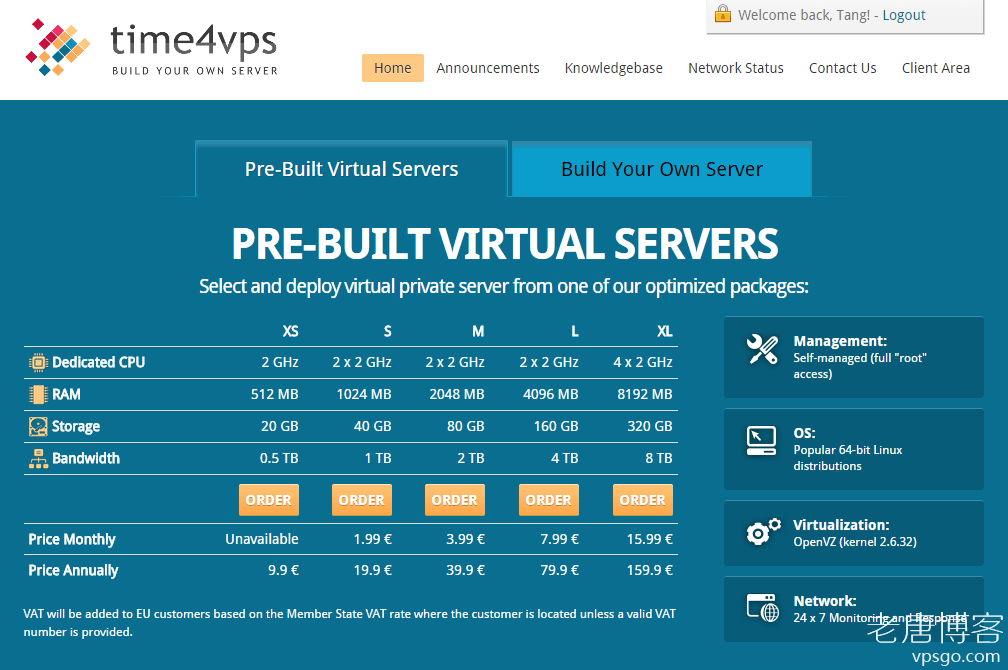Click the VAT notice paragraph
Screen dimensions: 1008x670
click(350, 623)
